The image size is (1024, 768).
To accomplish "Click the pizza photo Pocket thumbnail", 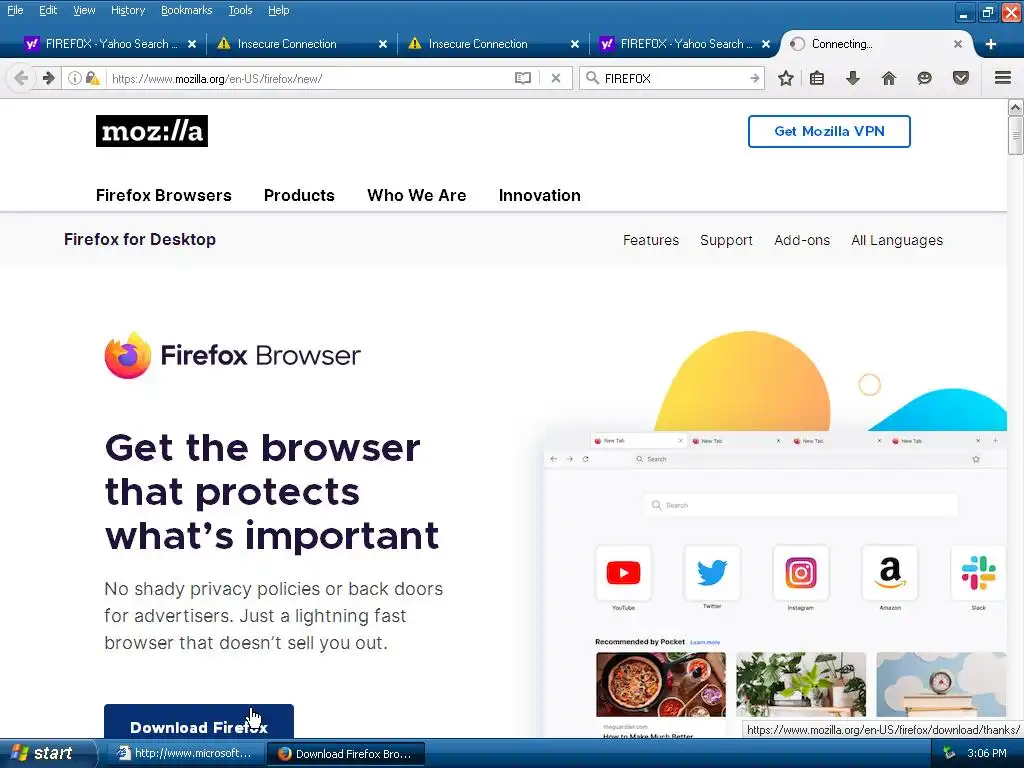I will tap(660, 684).
